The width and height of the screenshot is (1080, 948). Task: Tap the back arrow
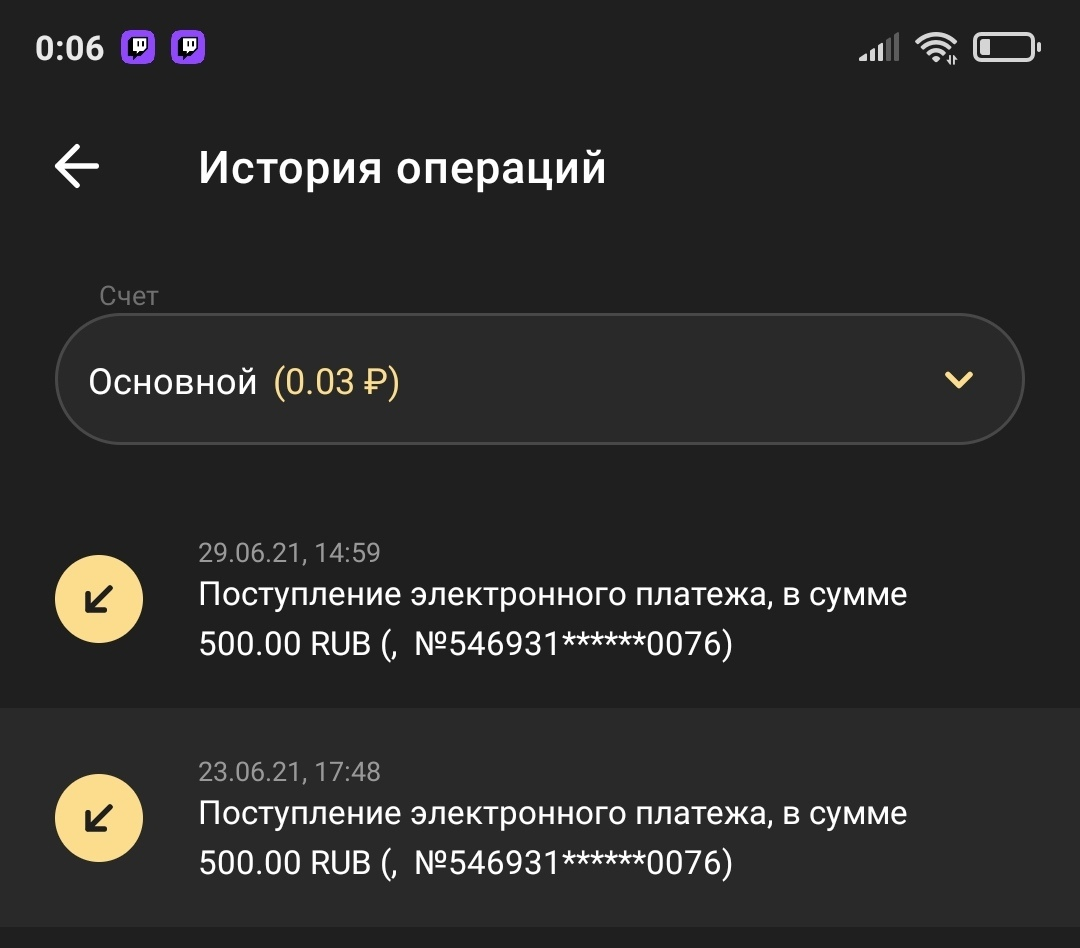(77, 167)
